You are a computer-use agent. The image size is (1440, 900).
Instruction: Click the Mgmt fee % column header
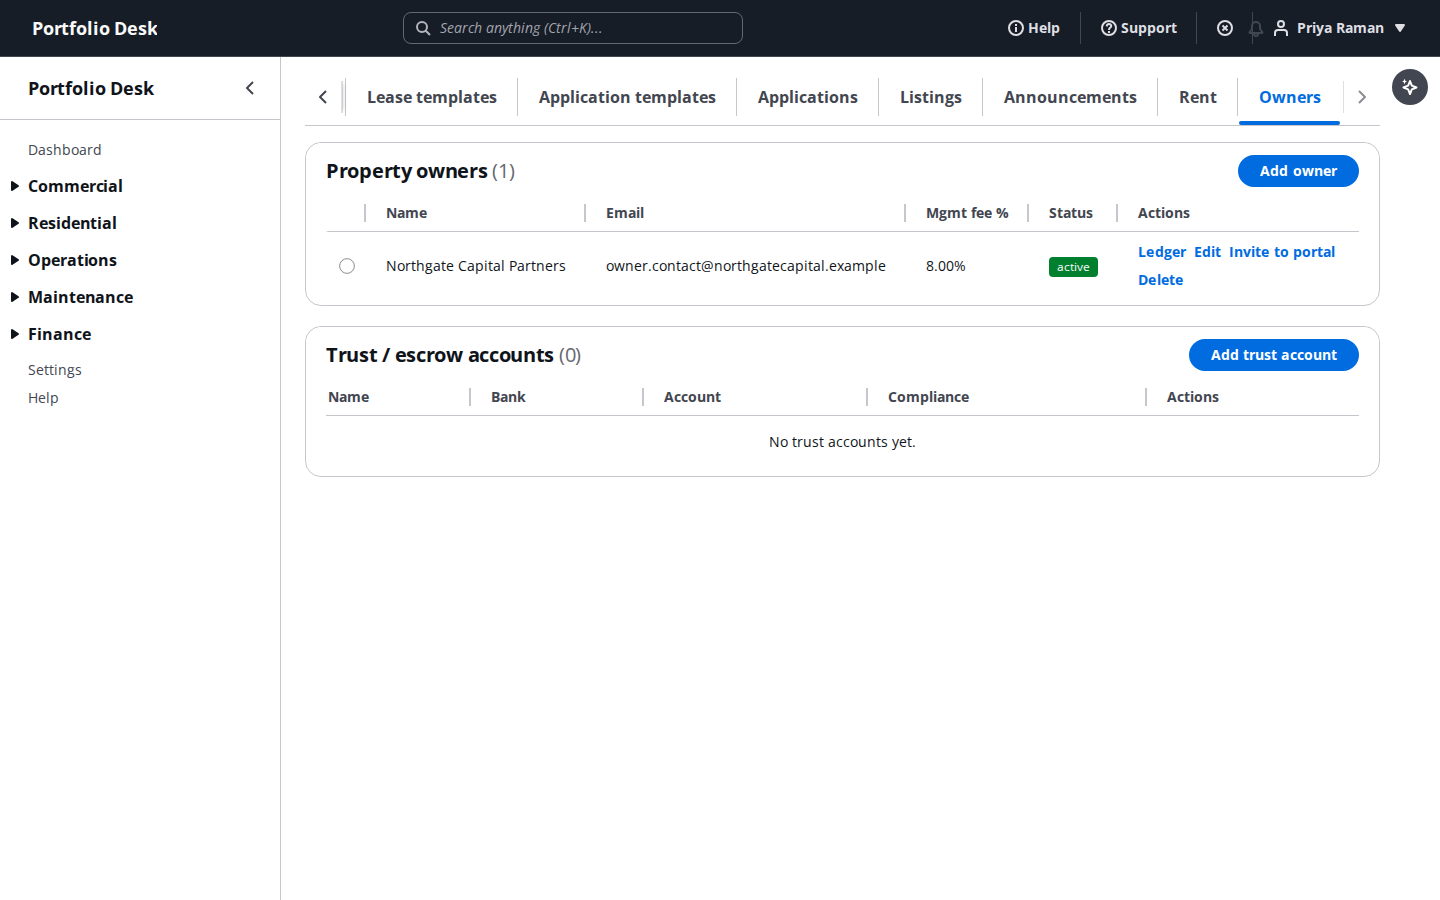click(x=967, y=213)
